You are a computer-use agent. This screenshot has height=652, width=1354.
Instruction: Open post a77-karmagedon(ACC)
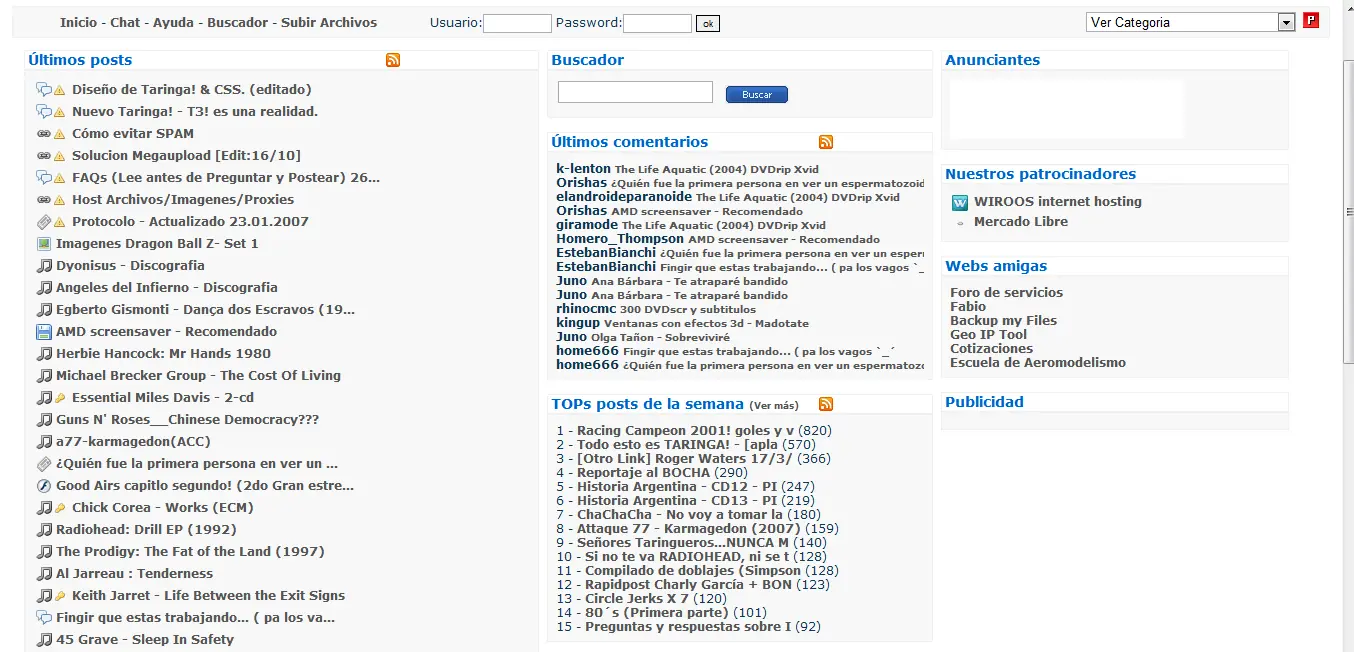tap(133, 441)
